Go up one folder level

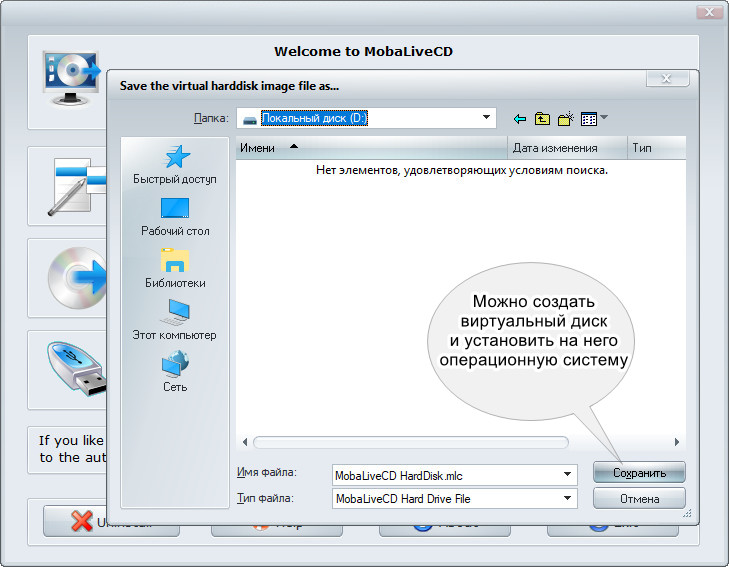click(542, 119)
